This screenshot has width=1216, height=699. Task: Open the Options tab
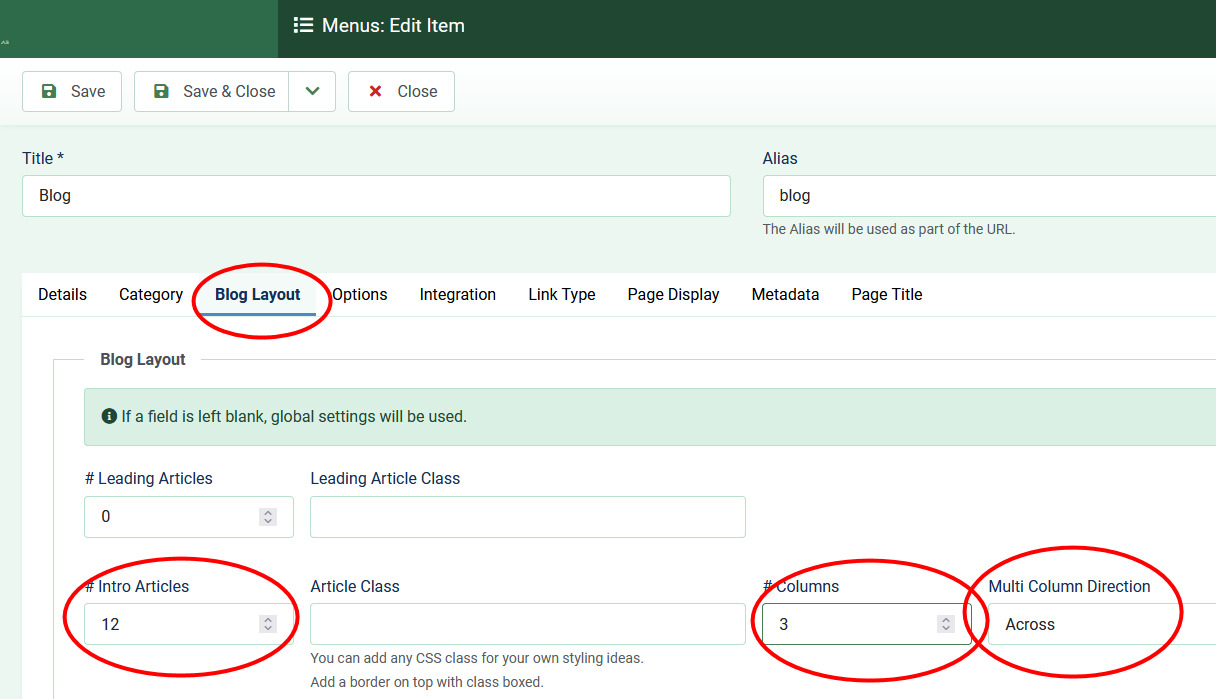pos(360,295)
